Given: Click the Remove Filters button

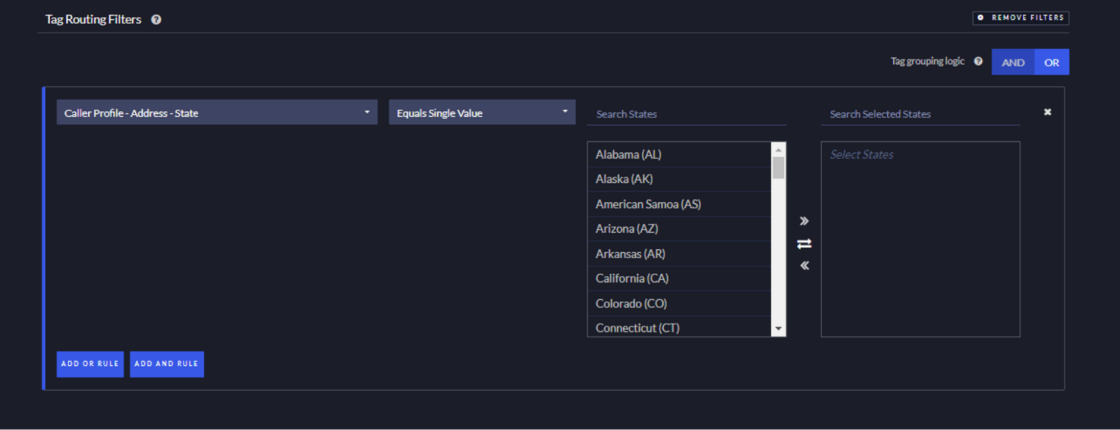Looking at the screenshot, I should [1020, 18].
